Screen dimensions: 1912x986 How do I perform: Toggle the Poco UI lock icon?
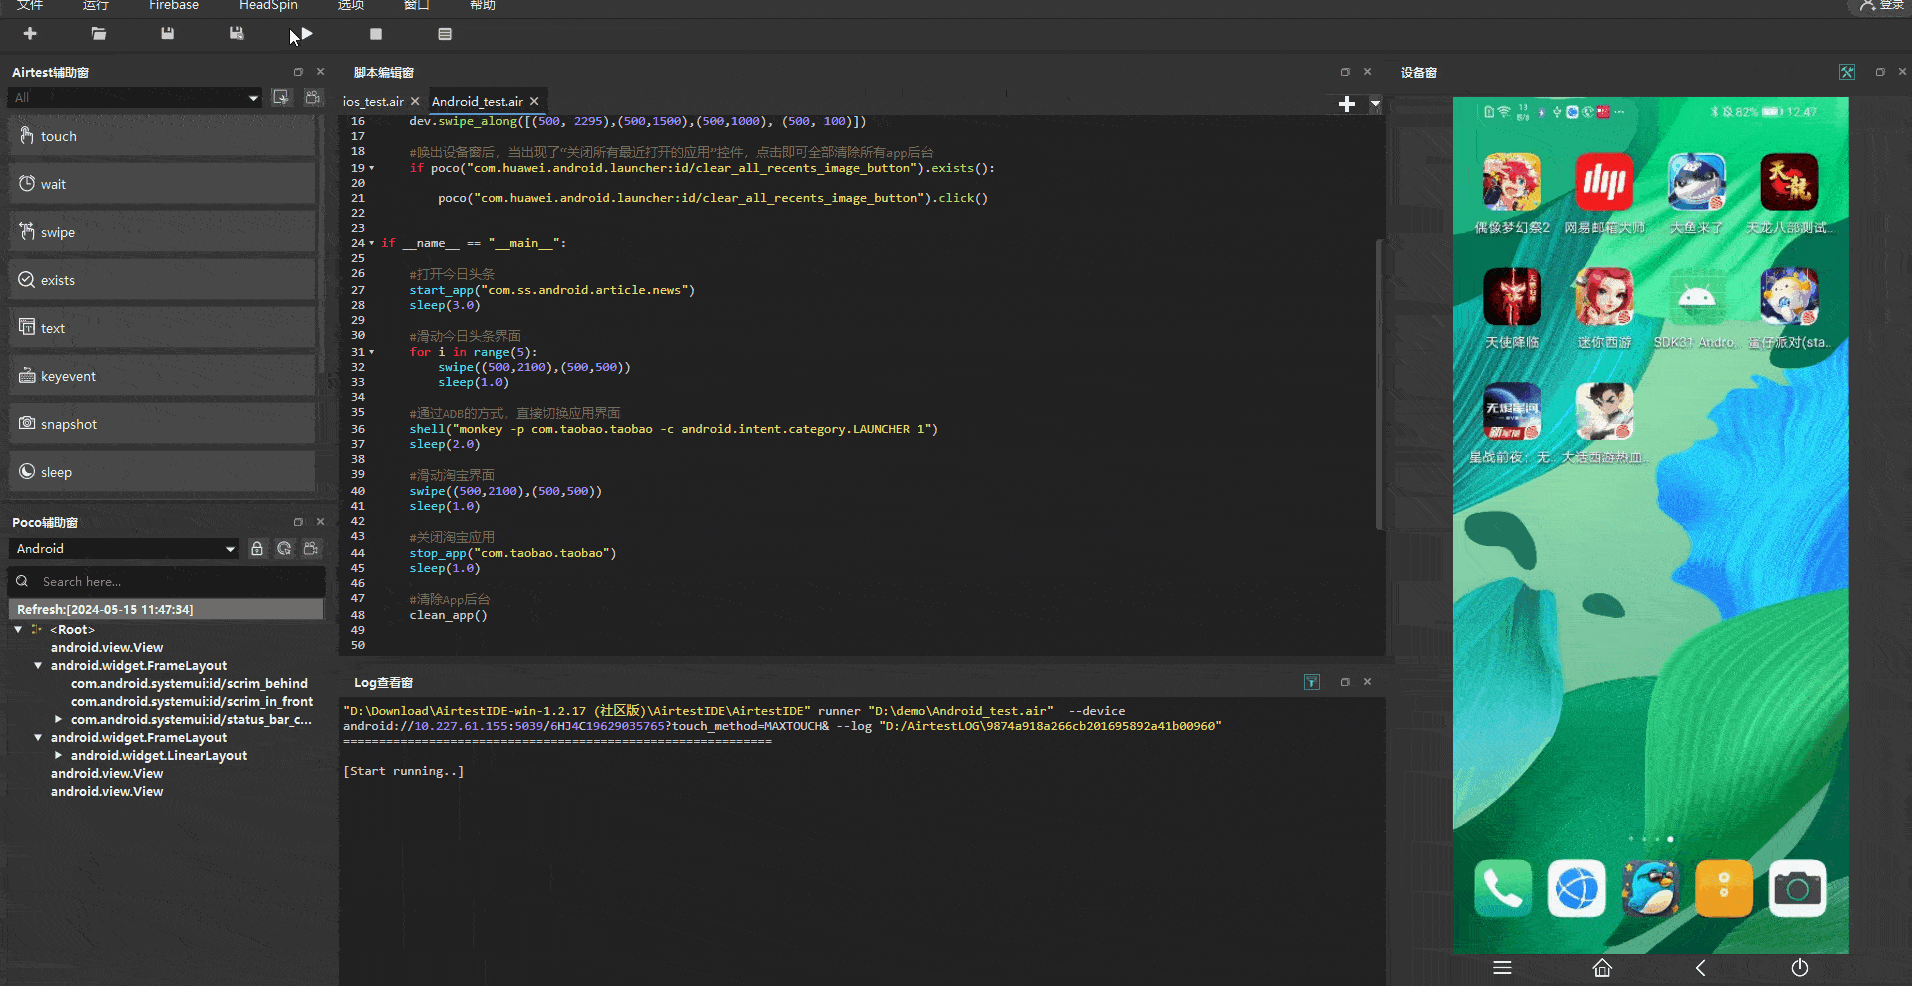coord(257,549)
